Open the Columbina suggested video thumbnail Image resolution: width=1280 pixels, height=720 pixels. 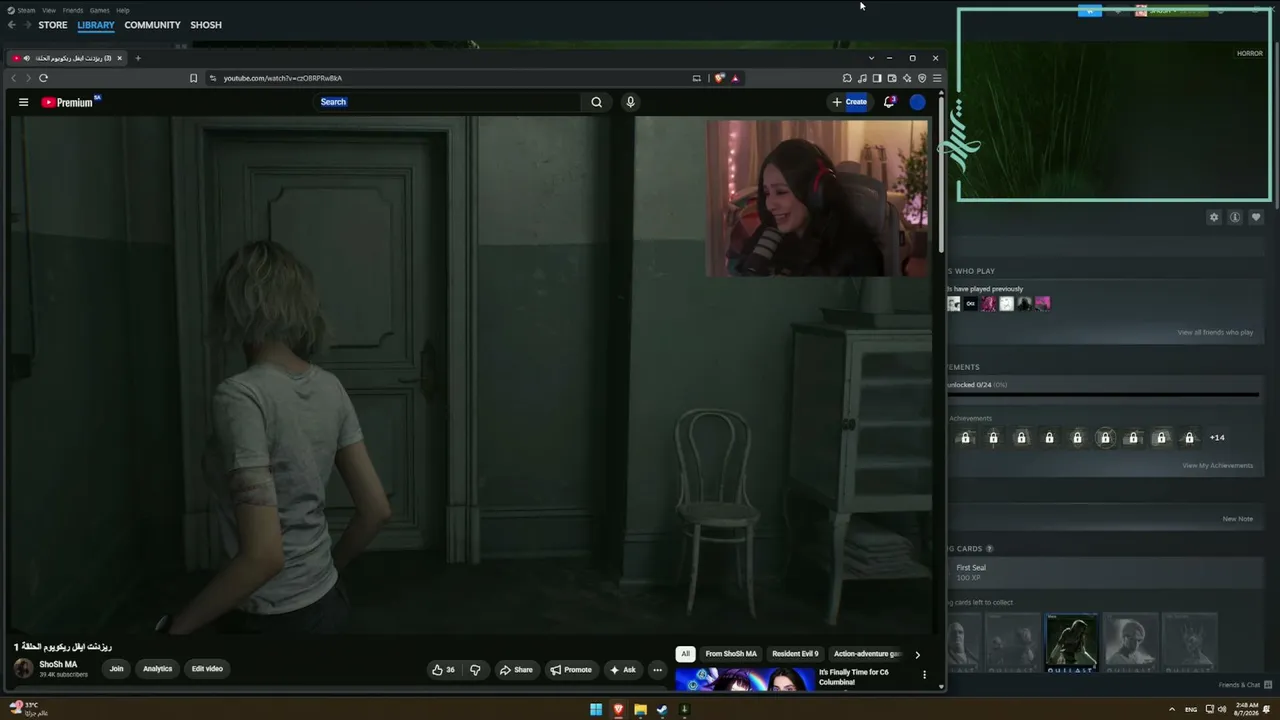pyautogui.click(x=745, y=680)
